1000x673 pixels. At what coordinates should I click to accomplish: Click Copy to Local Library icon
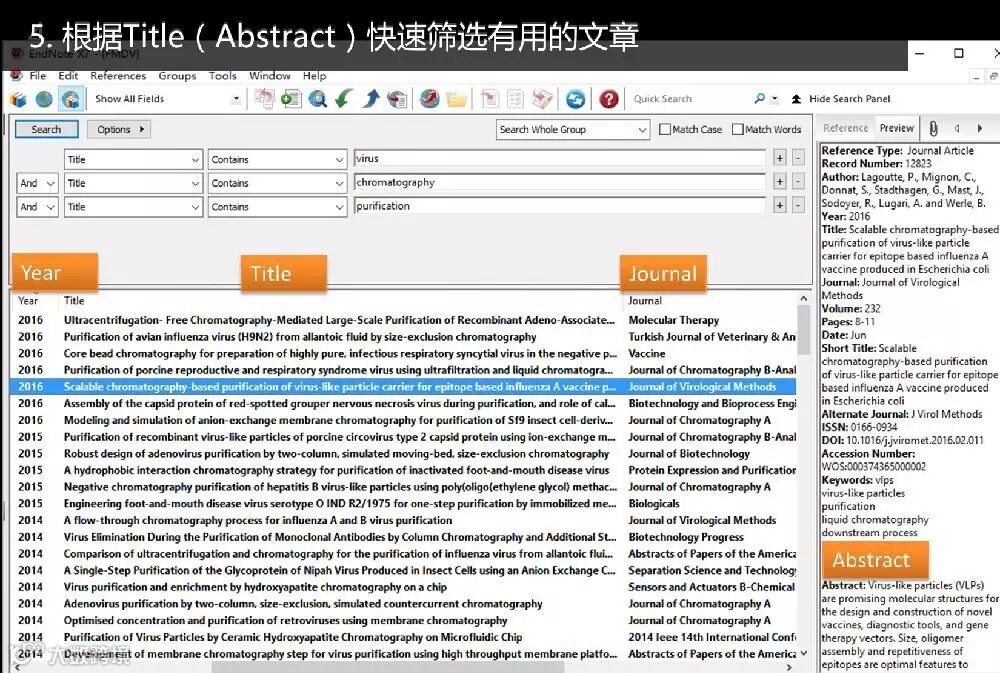click(264, 99)
